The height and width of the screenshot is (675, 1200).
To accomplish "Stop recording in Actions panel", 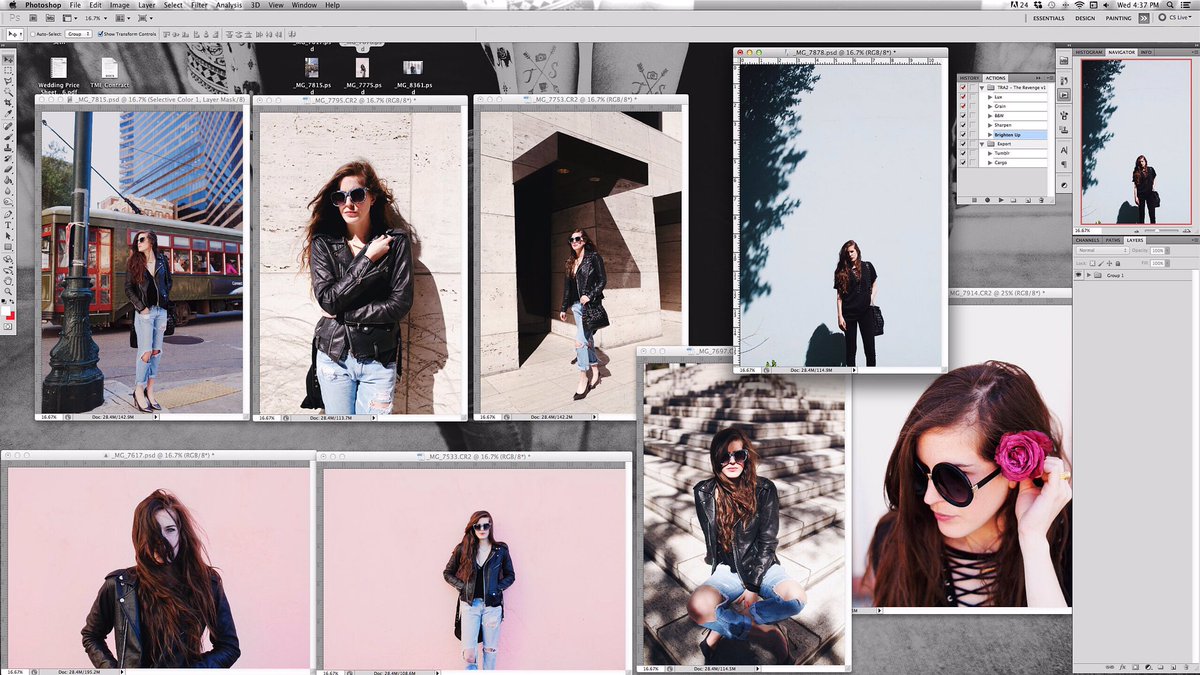I will pos(974,200).
